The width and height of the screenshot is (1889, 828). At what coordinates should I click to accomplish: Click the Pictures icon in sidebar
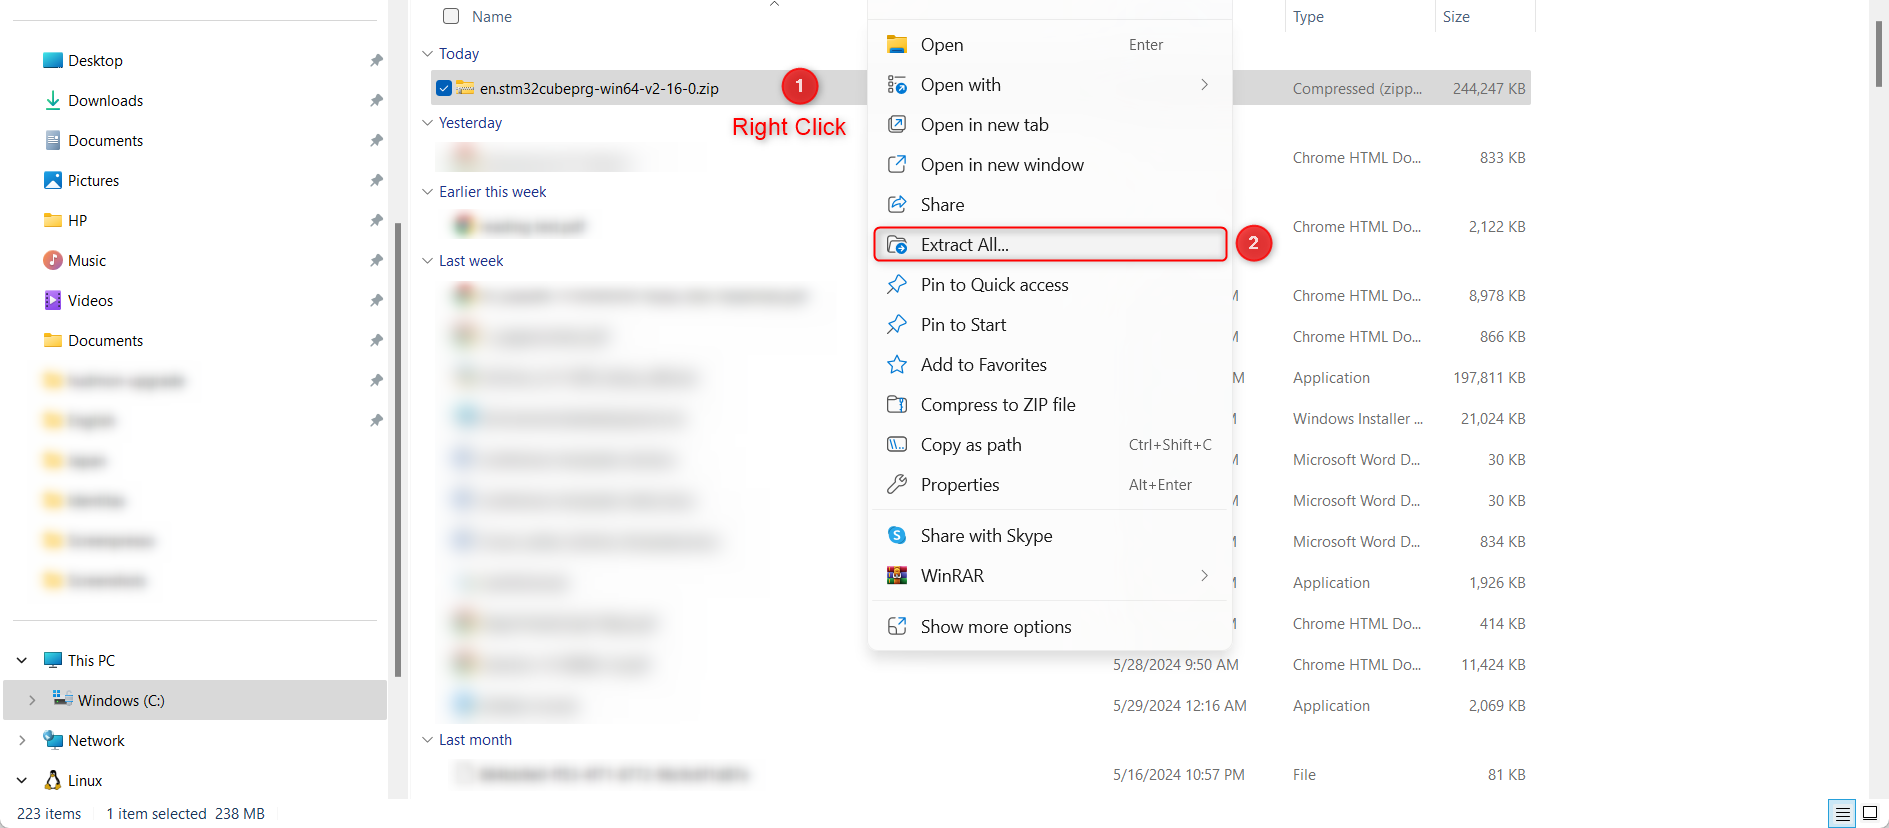coord(53,181)
